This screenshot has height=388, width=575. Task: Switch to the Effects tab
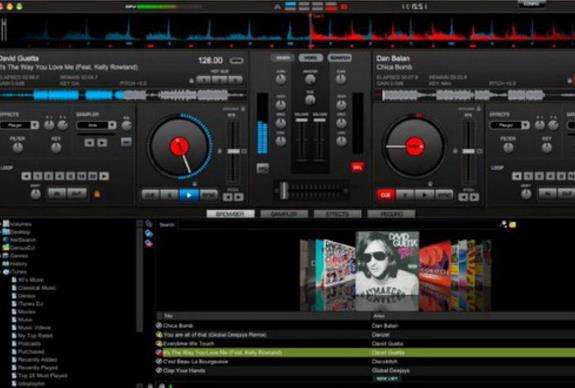click(x=337, y=214)
